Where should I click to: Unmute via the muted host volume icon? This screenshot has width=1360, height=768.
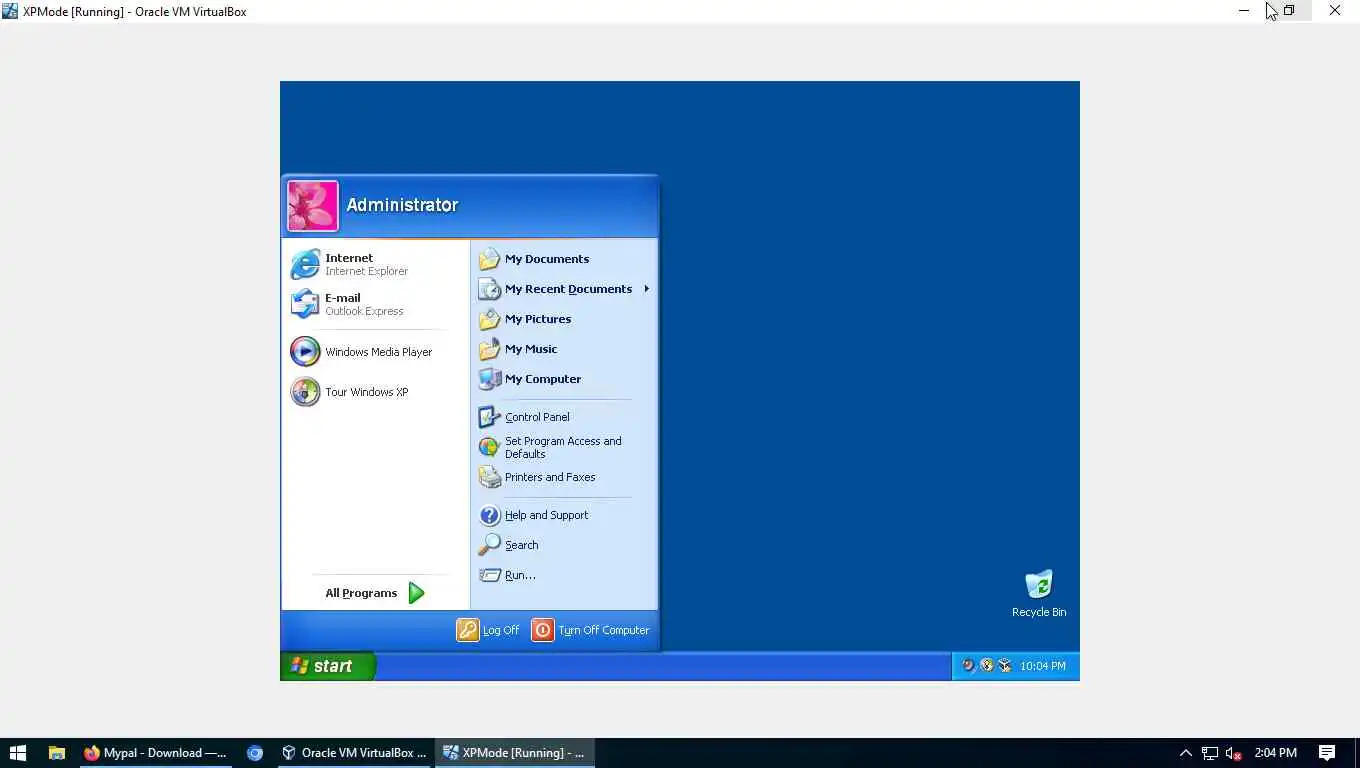1234,753
